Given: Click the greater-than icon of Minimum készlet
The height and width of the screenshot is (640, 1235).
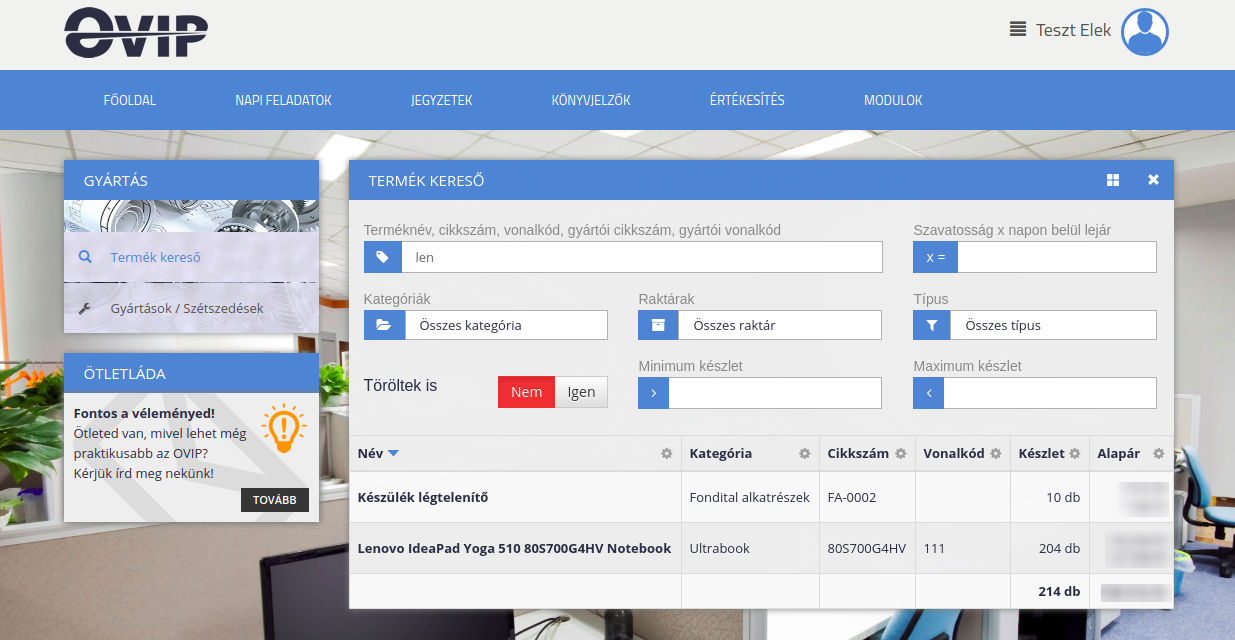Looking at the screenshot, I should [x=653, y=393].
